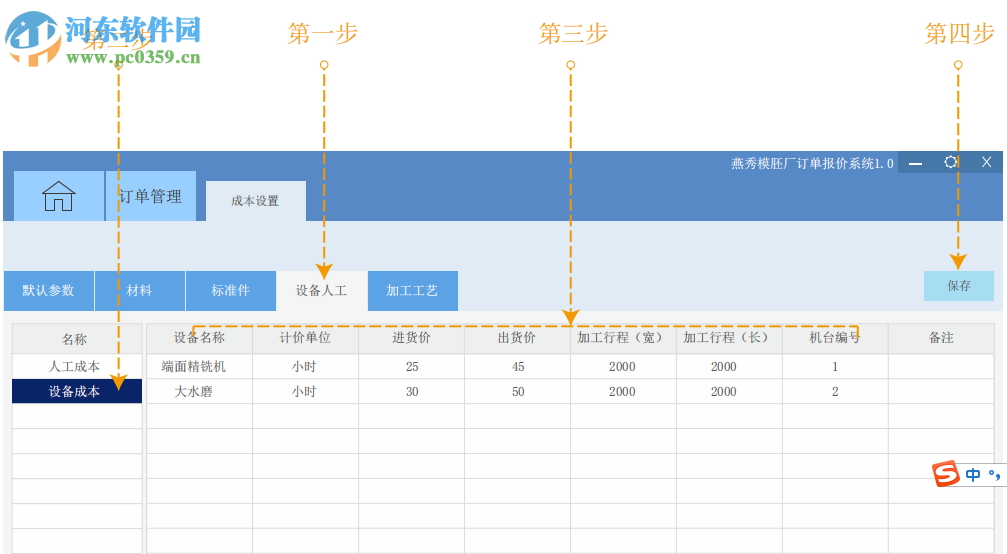
Task: Toggle Chinese input mode 中 indicator
Action: 973,474
